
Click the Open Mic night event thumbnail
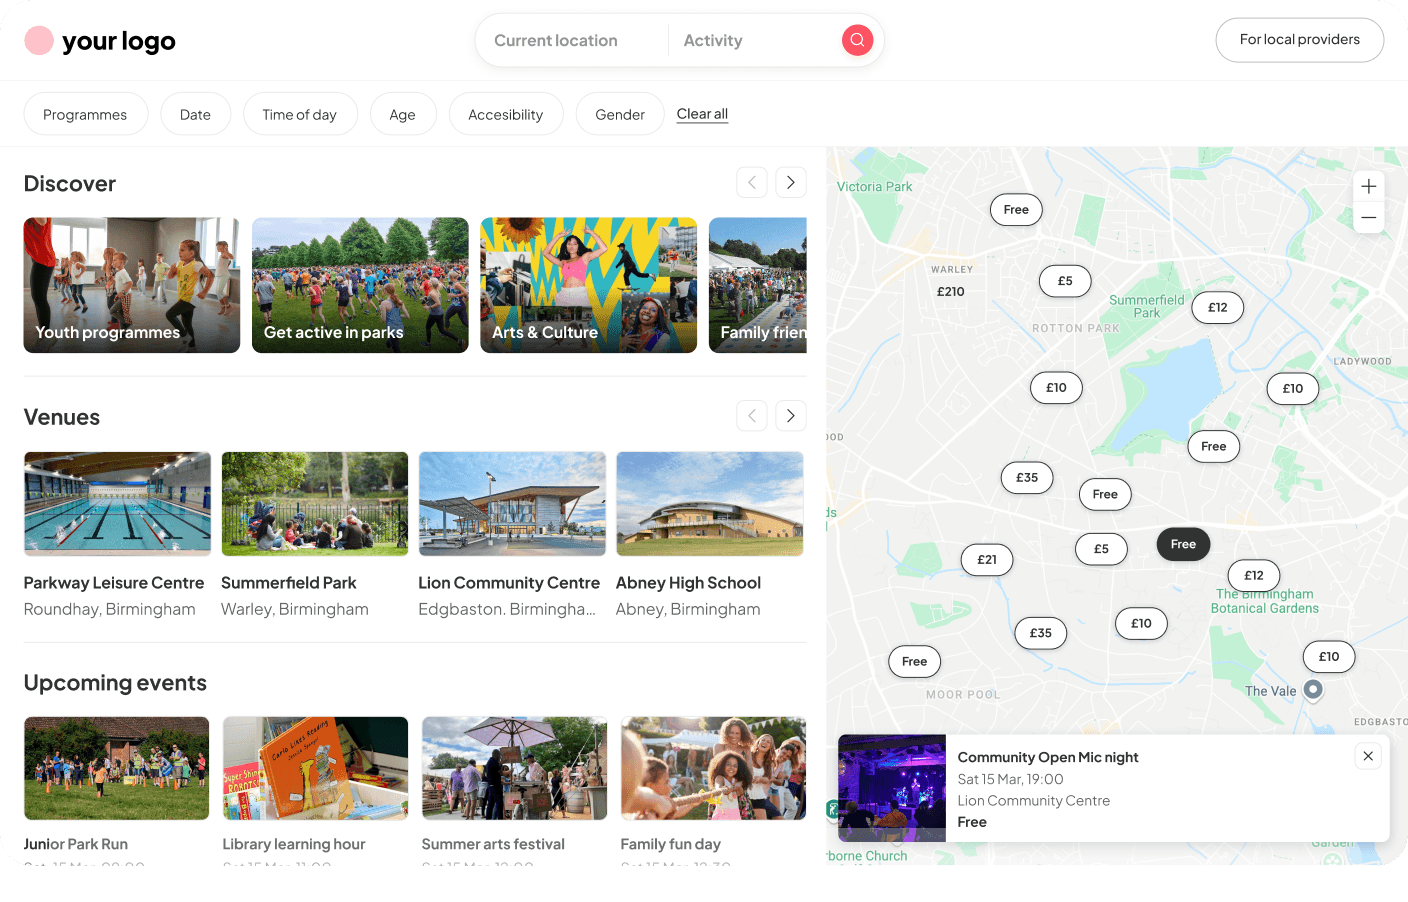coord(892,788)
